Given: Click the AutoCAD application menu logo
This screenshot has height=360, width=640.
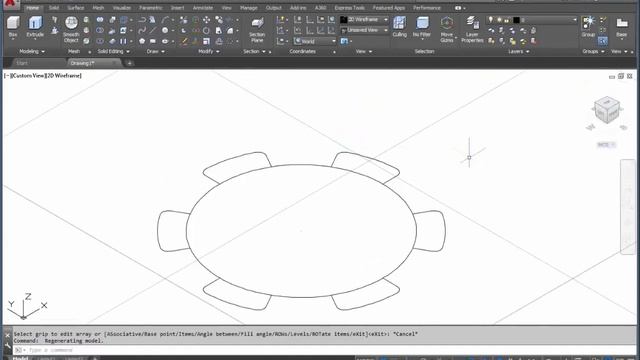Looking at the screenshot, I should [x=11, y=4].
